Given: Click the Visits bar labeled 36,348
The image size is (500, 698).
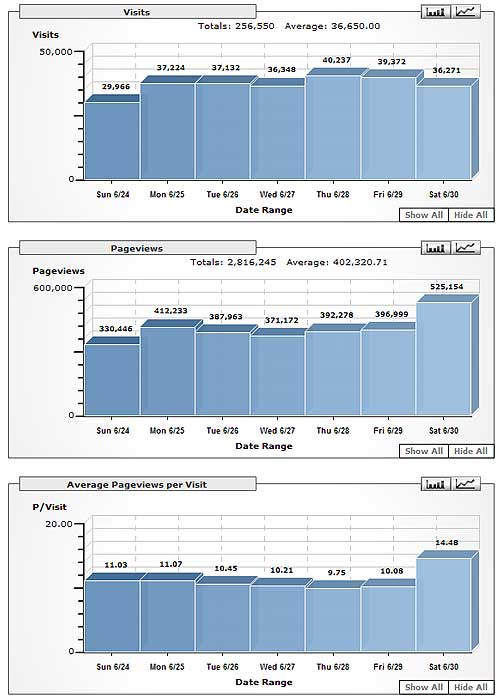Looking at the screenshot, I should pos(278,133).
